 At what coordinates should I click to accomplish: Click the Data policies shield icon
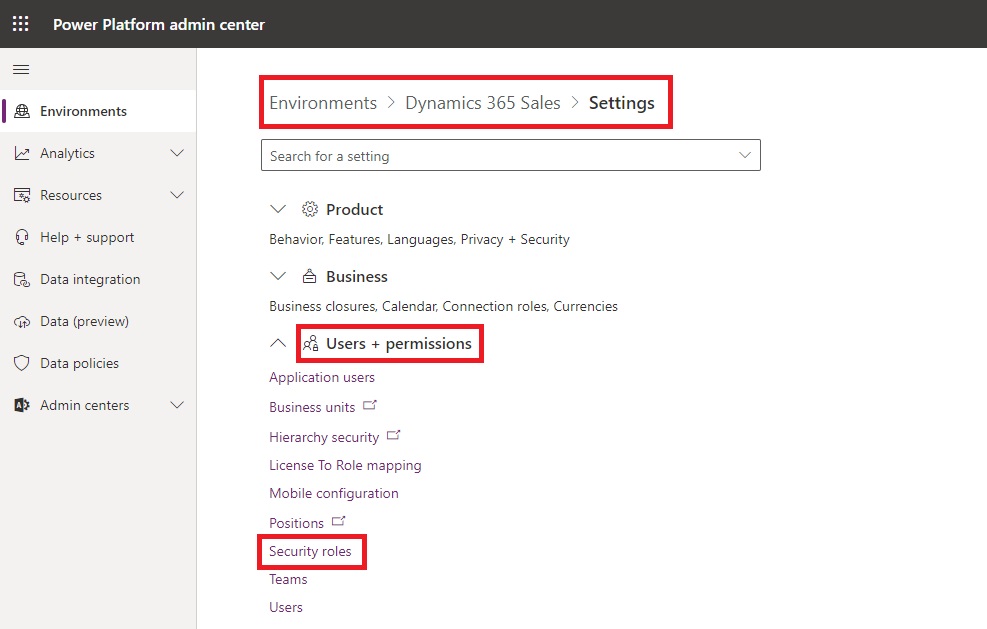click(x=22, y=363)
